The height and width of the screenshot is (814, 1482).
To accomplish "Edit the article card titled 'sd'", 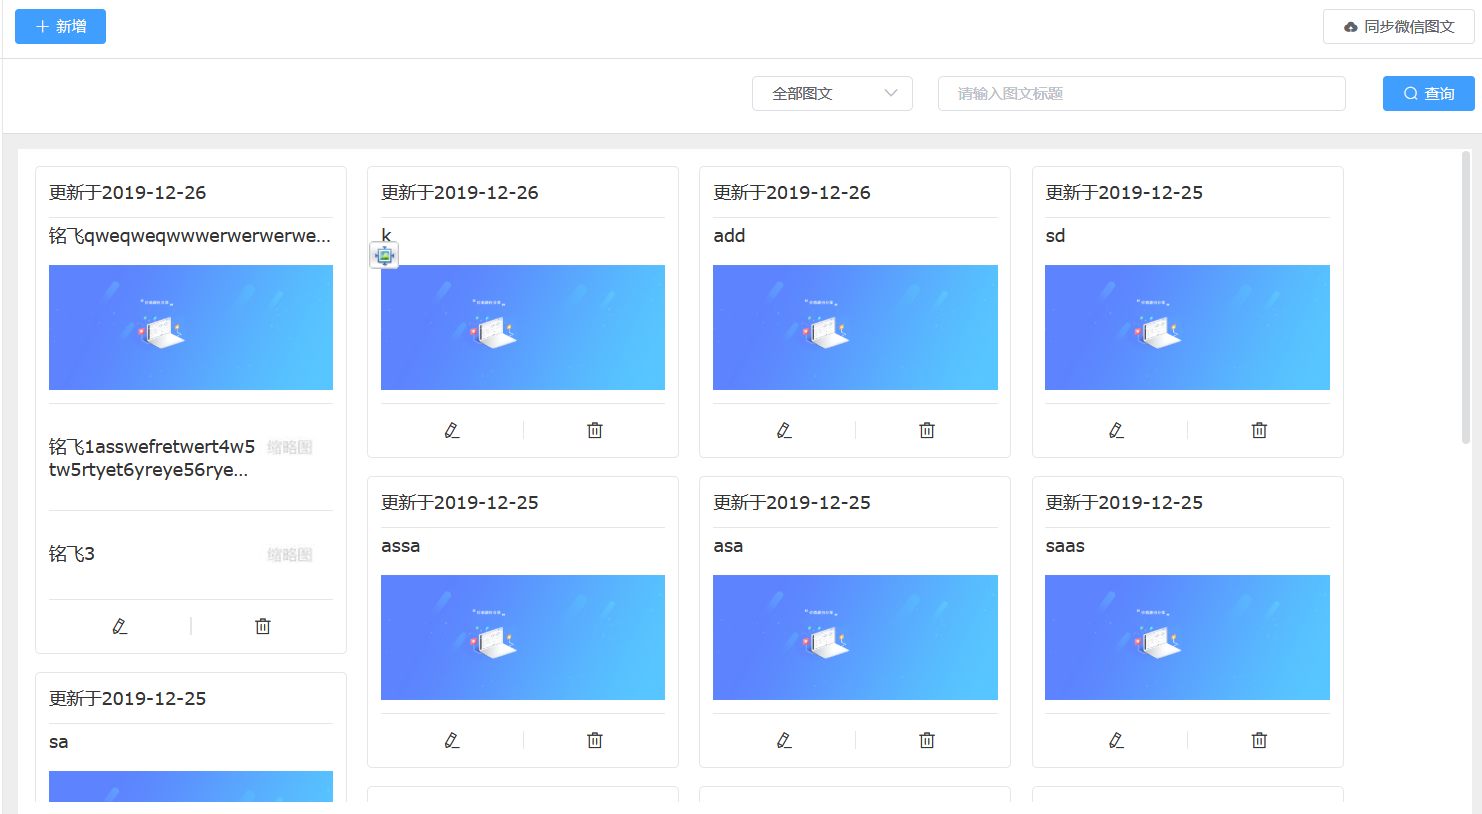I will [1116, 430].
